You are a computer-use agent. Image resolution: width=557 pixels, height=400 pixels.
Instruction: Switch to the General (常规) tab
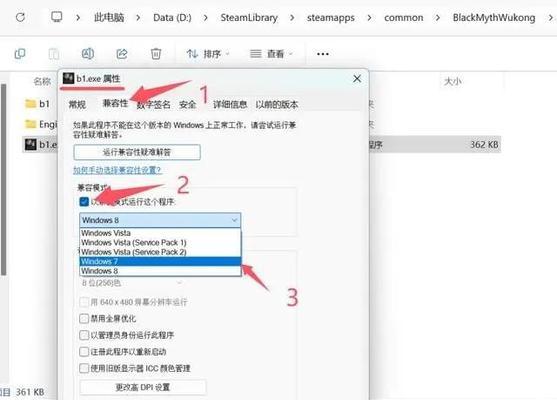[x=77, y=104]
